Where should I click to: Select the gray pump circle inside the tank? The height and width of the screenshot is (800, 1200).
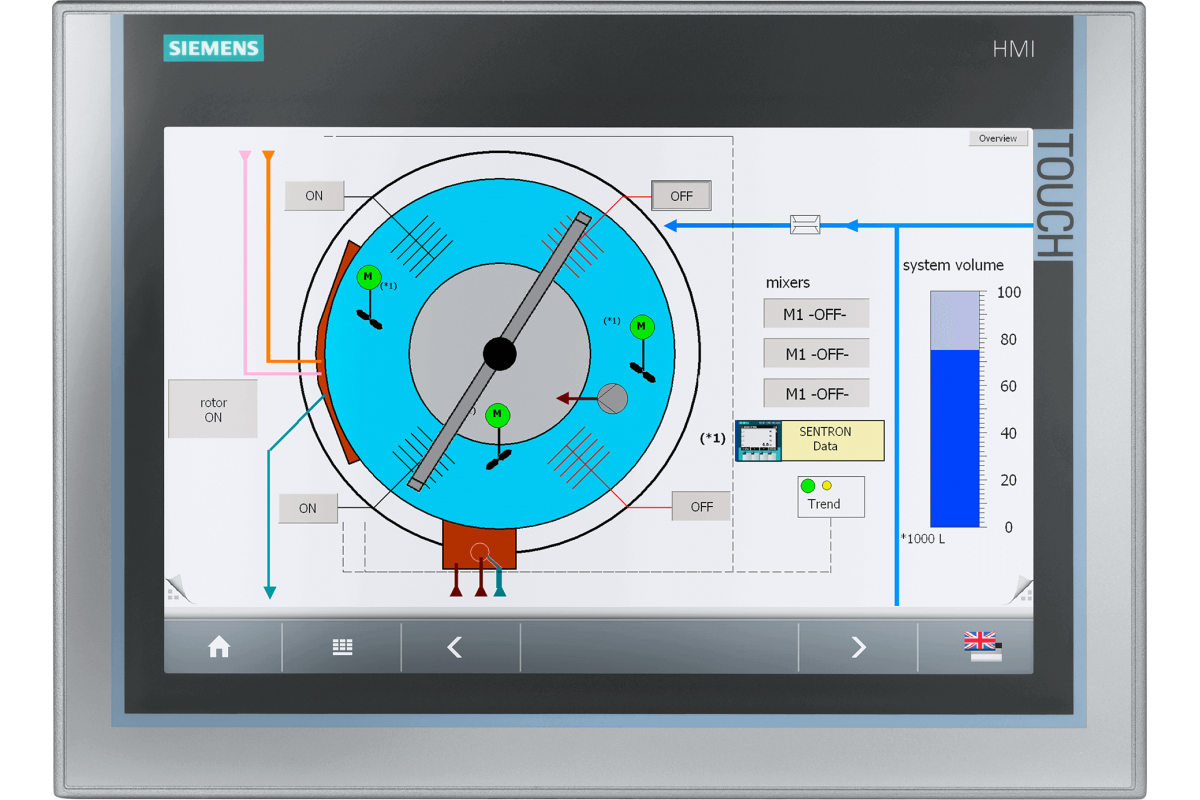[x=612, y=398]
